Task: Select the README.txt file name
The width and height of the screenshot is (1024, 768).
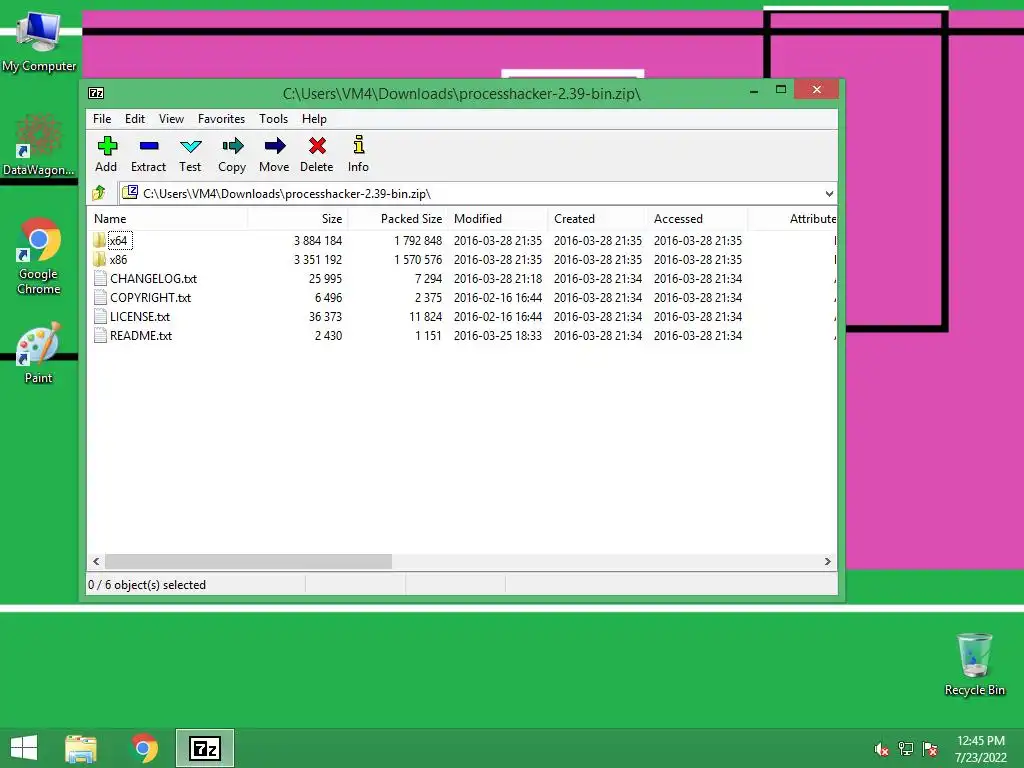Action: [141, 335]
